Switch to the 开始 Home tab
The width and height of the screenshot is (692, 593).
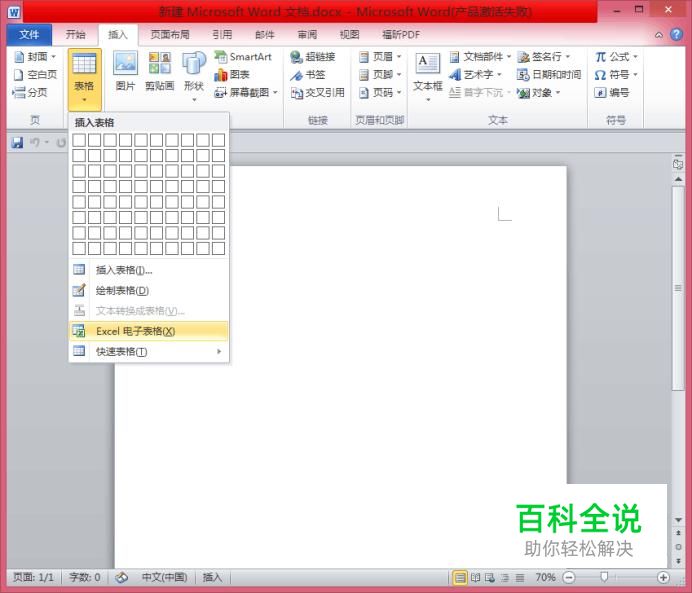coord(75,34)
